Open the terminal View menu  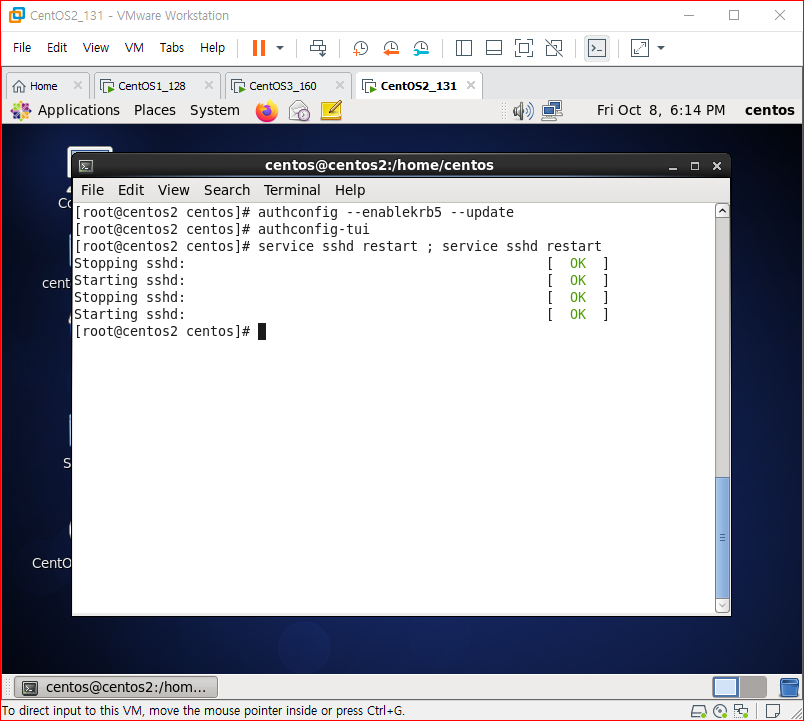(174, 190)
